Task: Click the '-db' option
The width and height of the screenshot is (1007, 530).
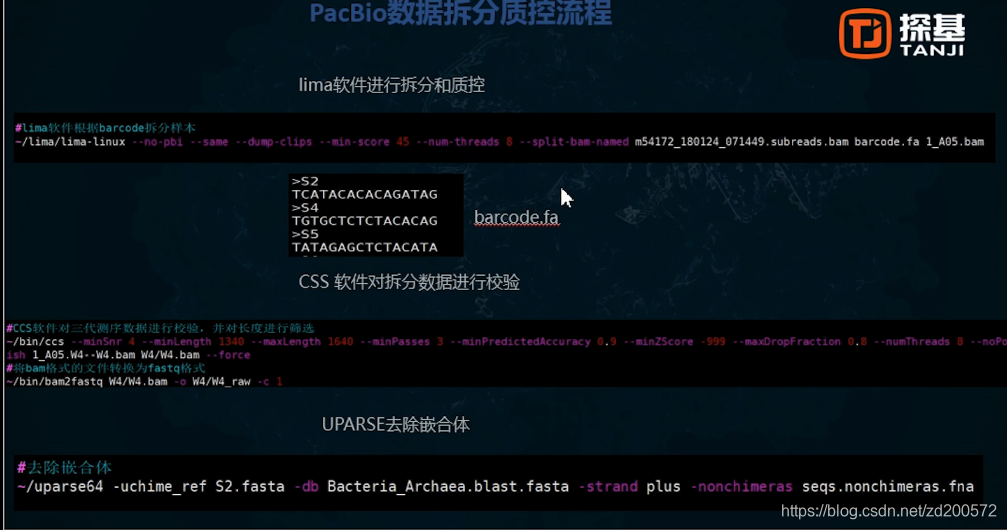Action: (x=307, y=486)
